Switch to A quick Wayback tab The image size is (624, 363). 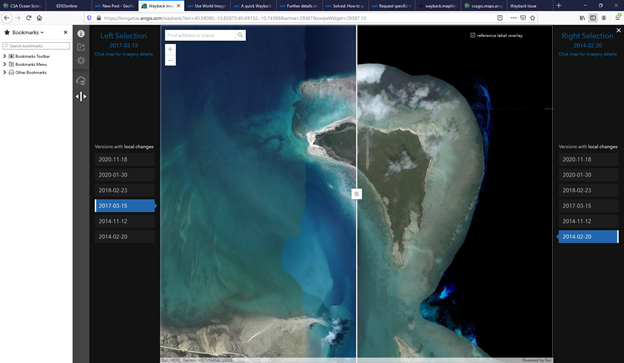click(253, 6)
